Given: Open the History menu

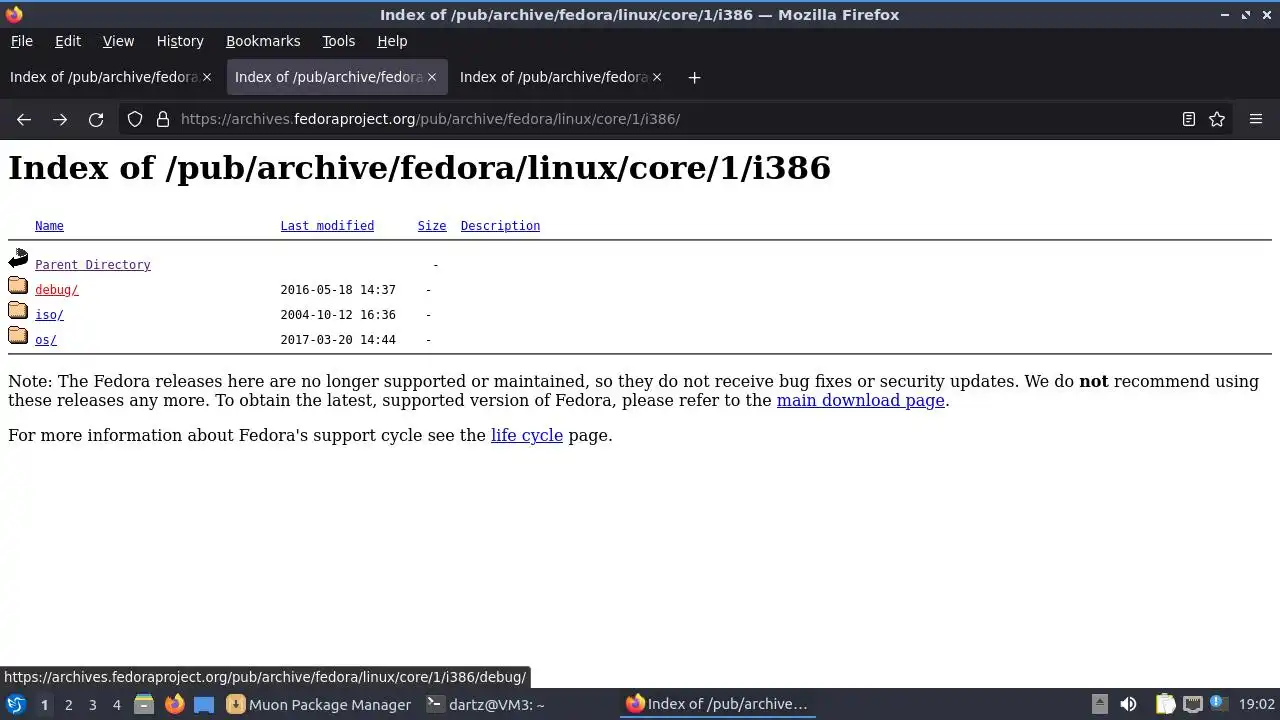Looking at the screenshot, I should (x=180, y=41).
